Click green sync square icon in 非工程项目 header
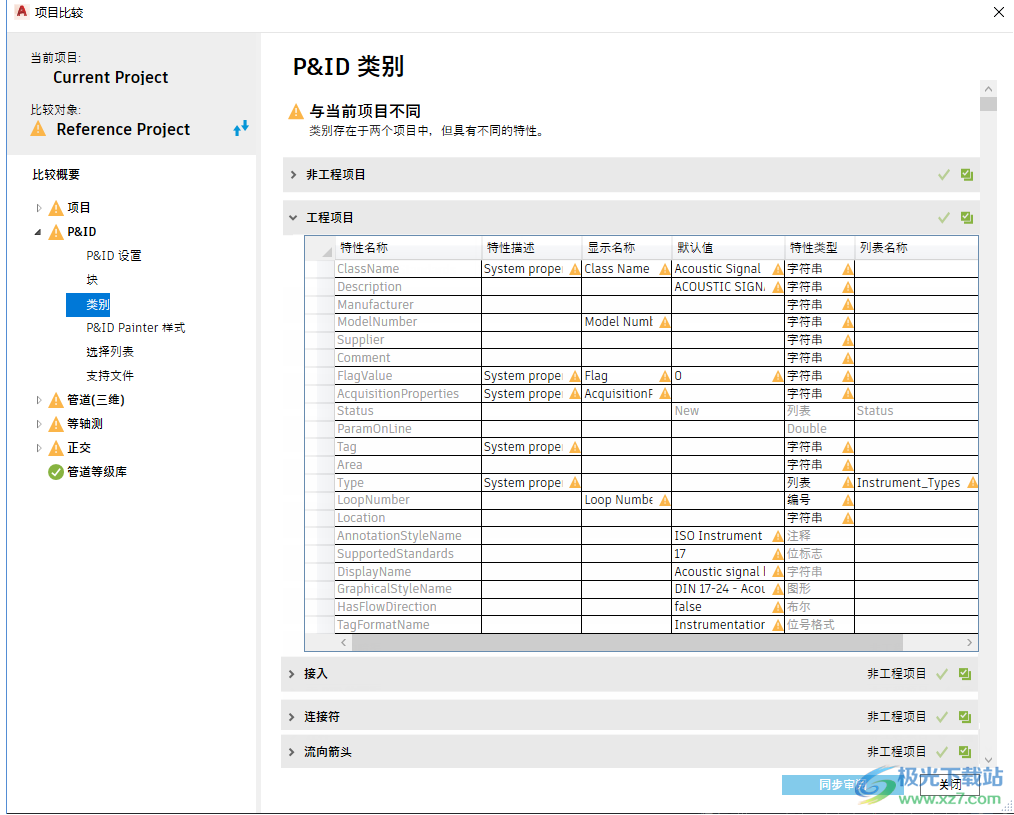1014x815 pixels. 967,175
